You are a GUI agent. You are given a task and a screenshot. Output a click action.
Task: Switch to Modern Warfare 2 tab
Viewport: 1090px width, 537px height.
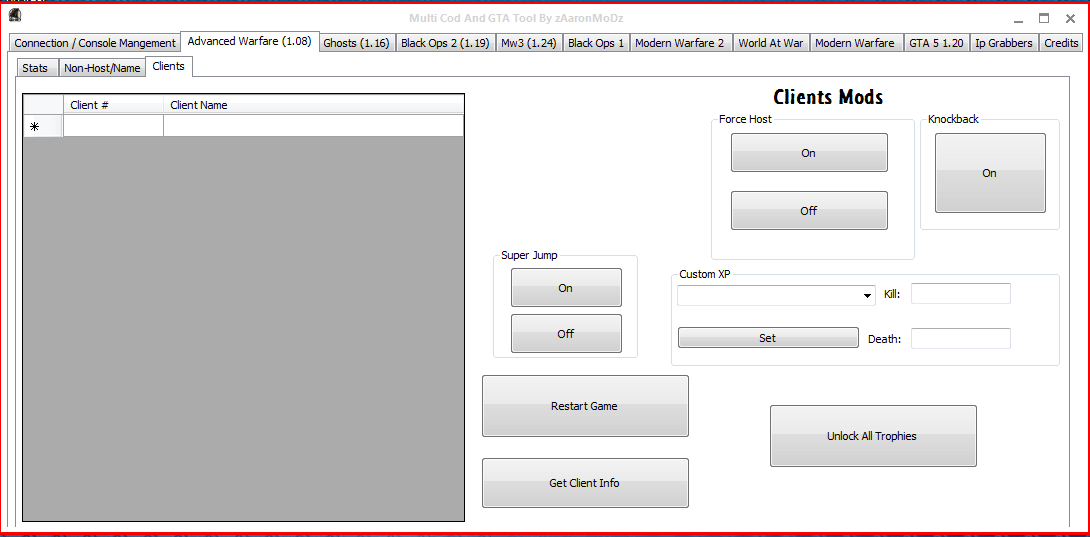click(680, 43)
